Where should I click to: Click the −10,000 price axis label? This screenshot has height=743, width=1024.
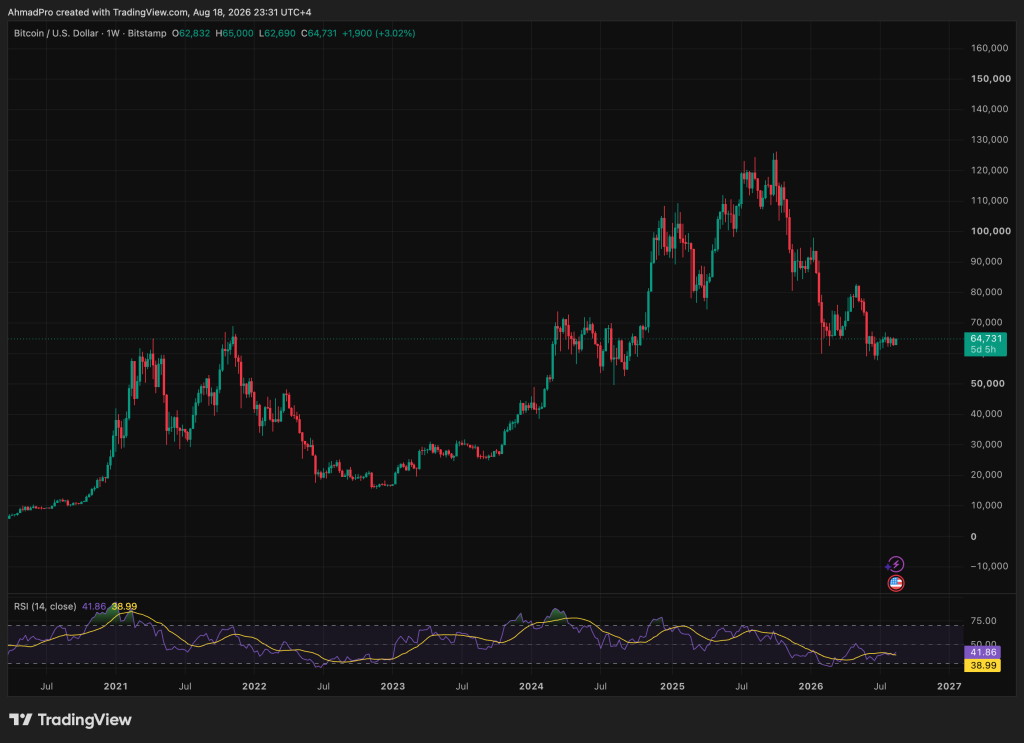[989, 566]
